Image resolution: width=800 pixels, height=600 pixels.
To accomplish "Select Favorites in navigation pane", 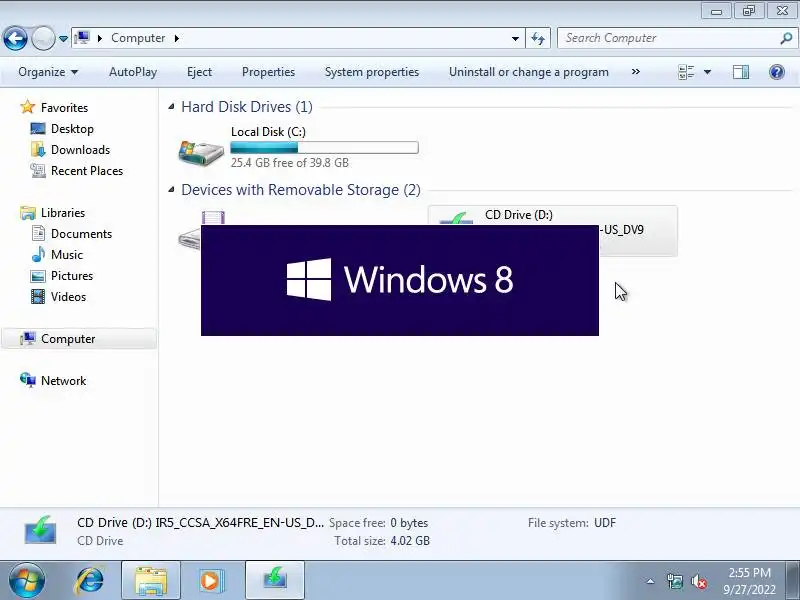I will [64, 108].
